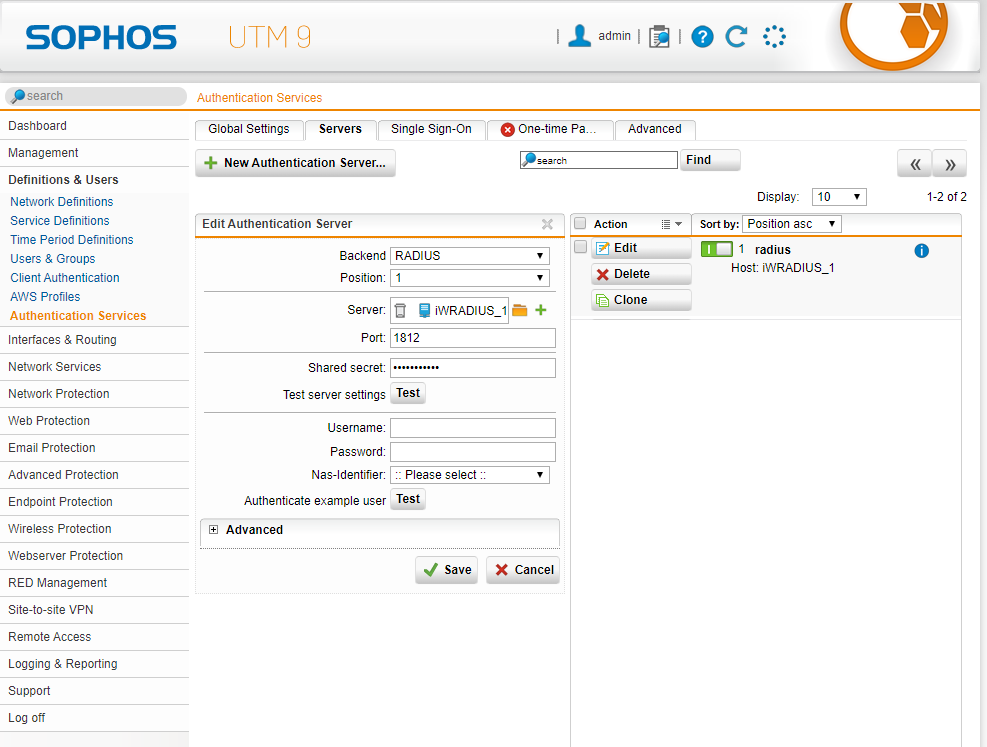The width and height of the screenshot is (987, 747).
Task: Click the Save button
Action: click(x=446, y=570)
